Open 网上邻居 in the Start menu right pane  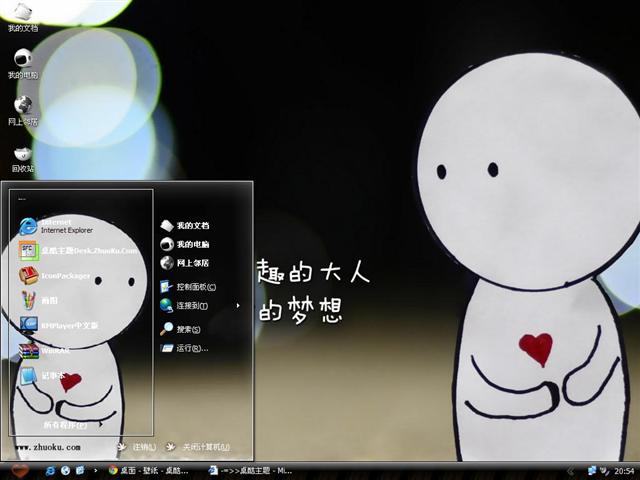point(185,263)
